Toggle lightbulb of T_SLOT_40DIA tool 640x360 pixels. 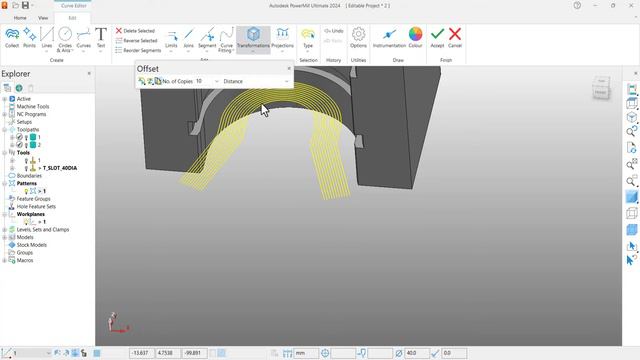click(26, 168)
